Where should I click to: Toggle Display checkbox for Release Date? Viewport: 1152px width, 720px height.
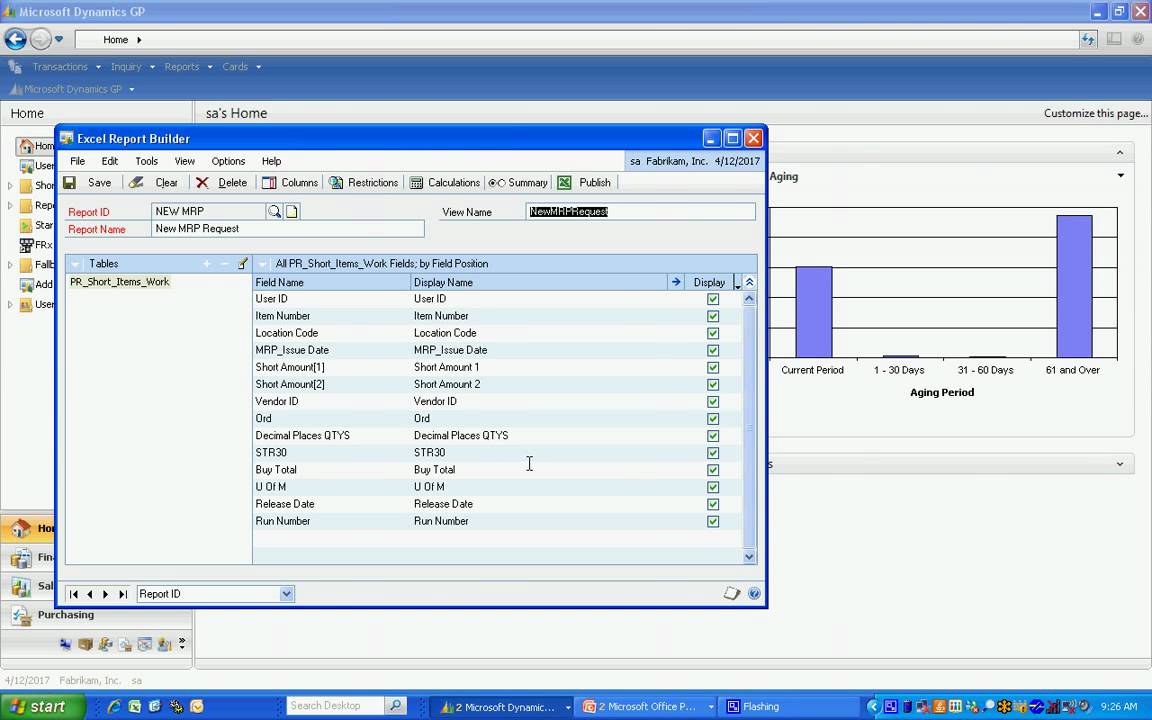pyautogui.click(x=713, y=504)
